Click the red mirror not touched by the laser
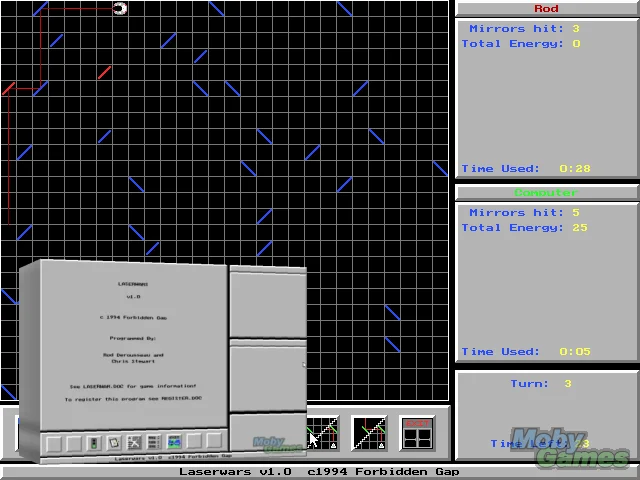Viewport: 640px width, 480px height. [x=104, y=73]
